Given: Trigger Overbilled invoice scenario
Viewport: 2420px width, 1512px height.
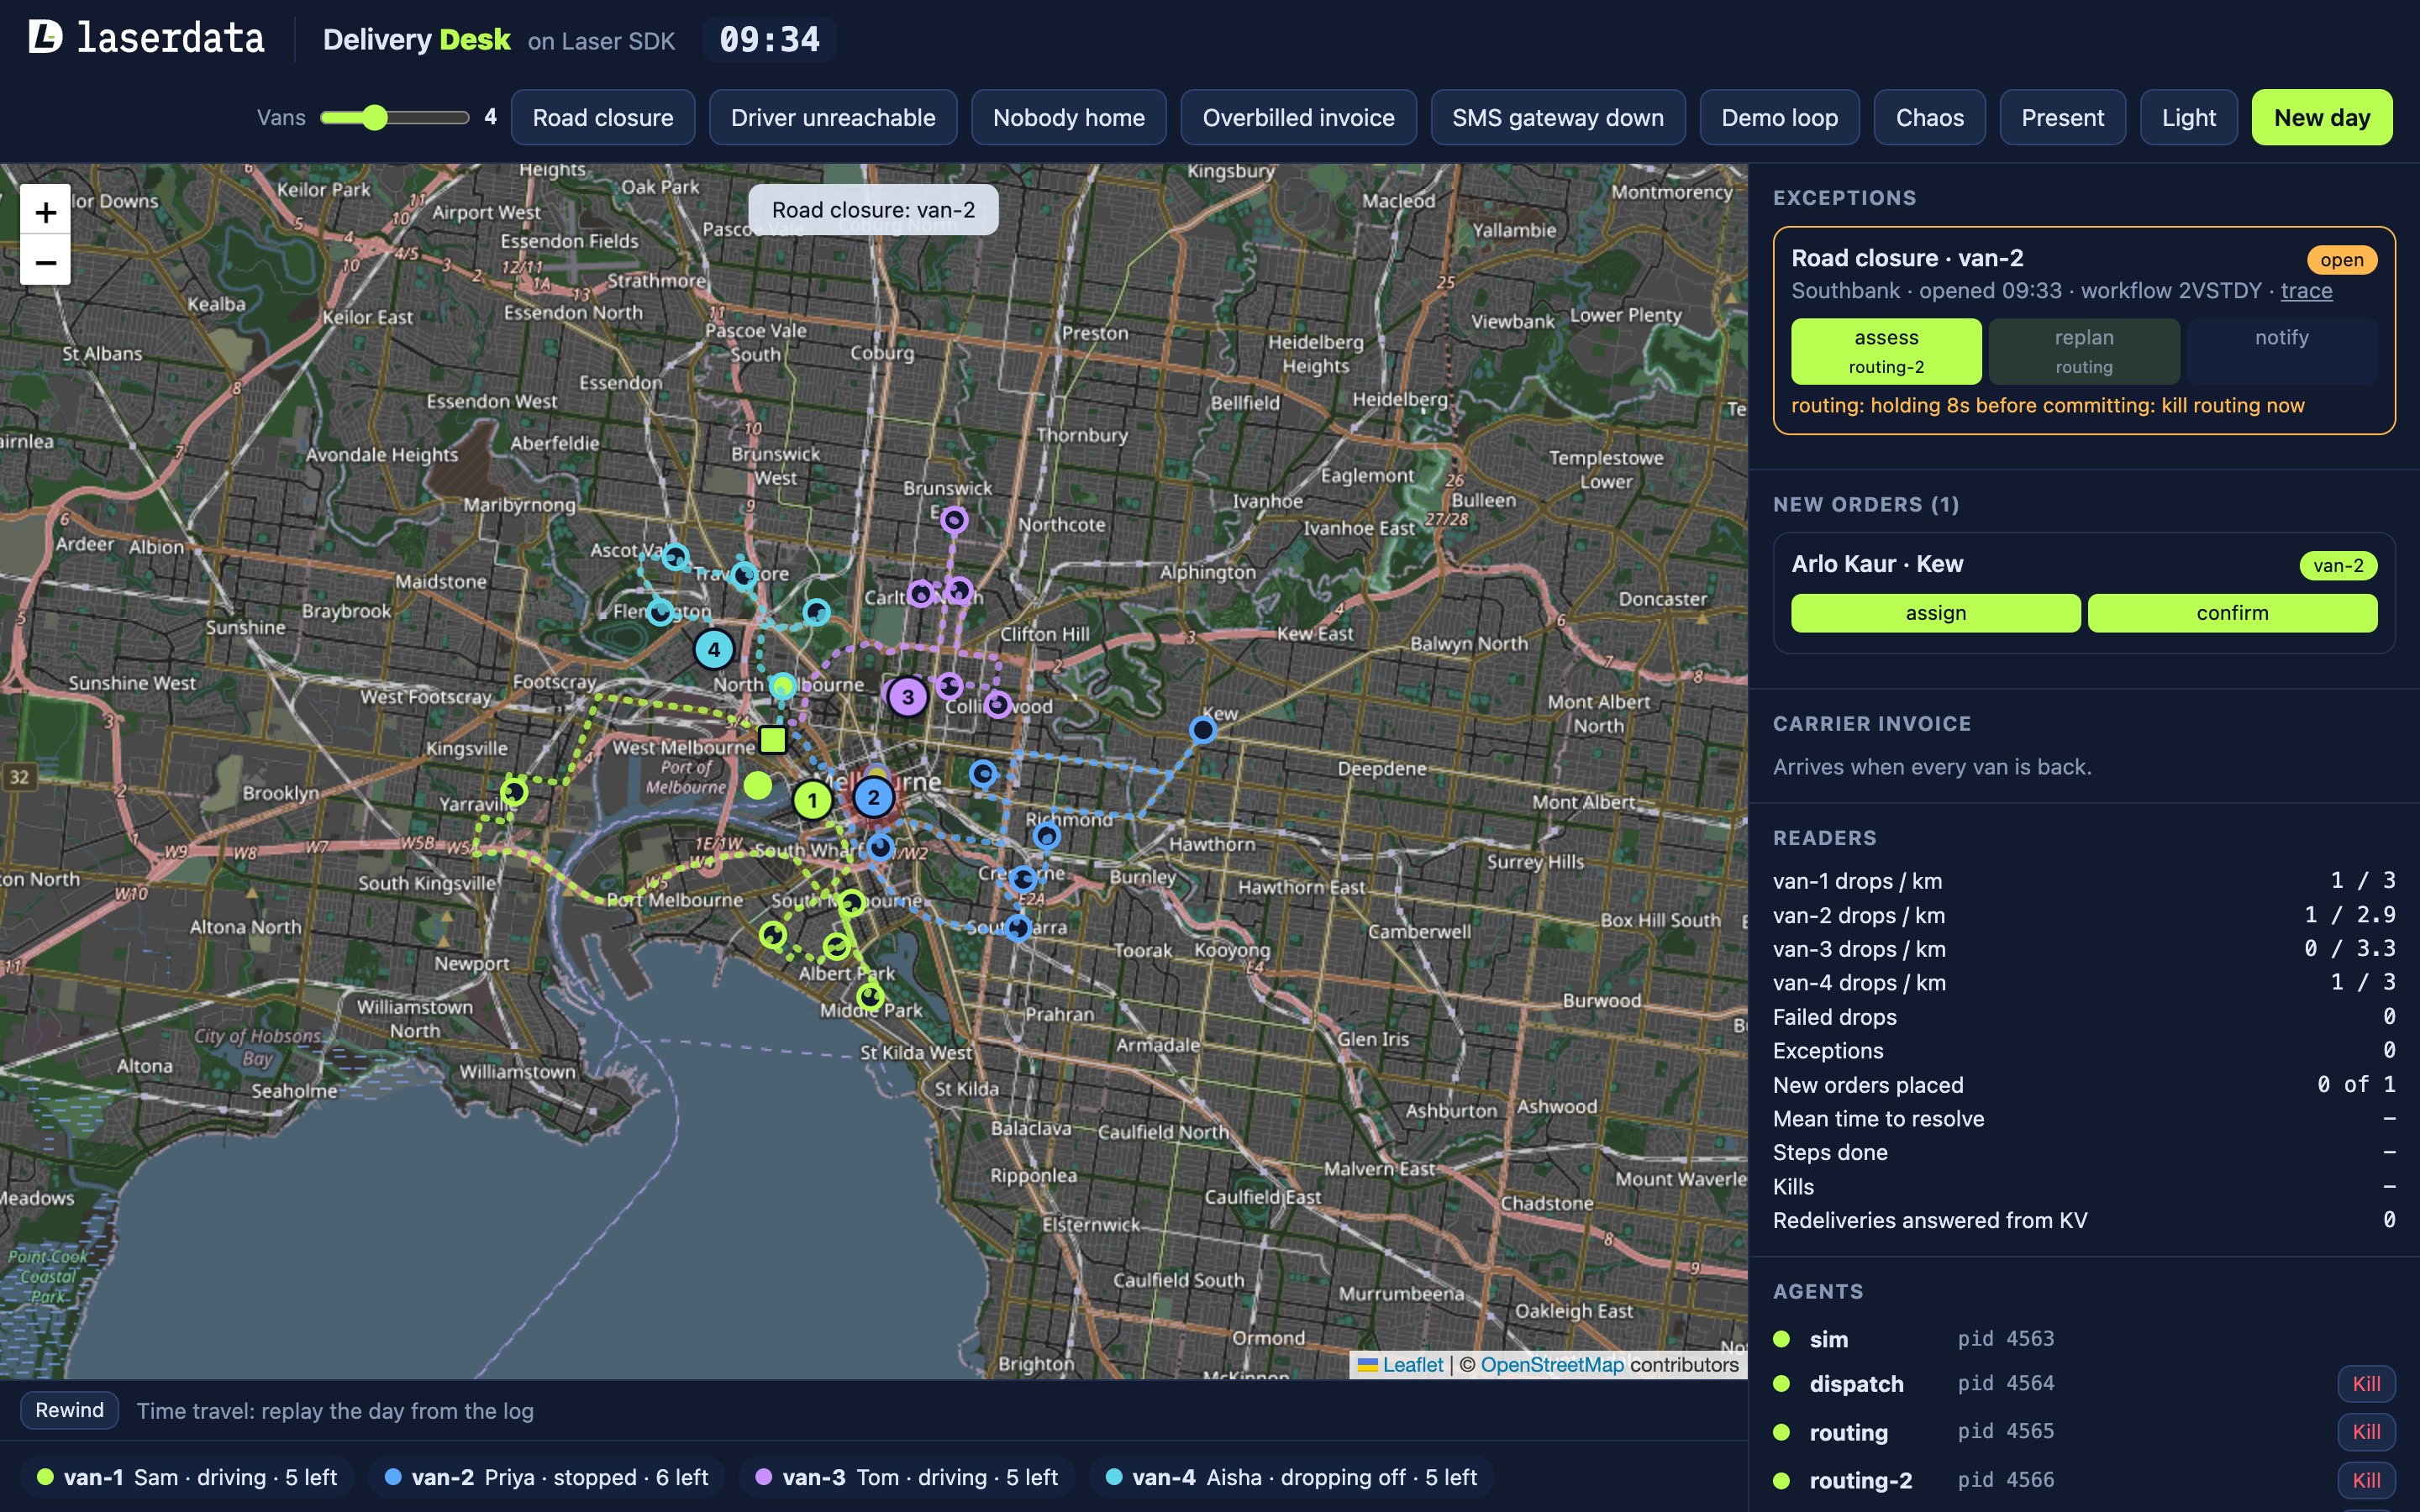Looking at the screenshot, I should click(x=1298, y=117).
